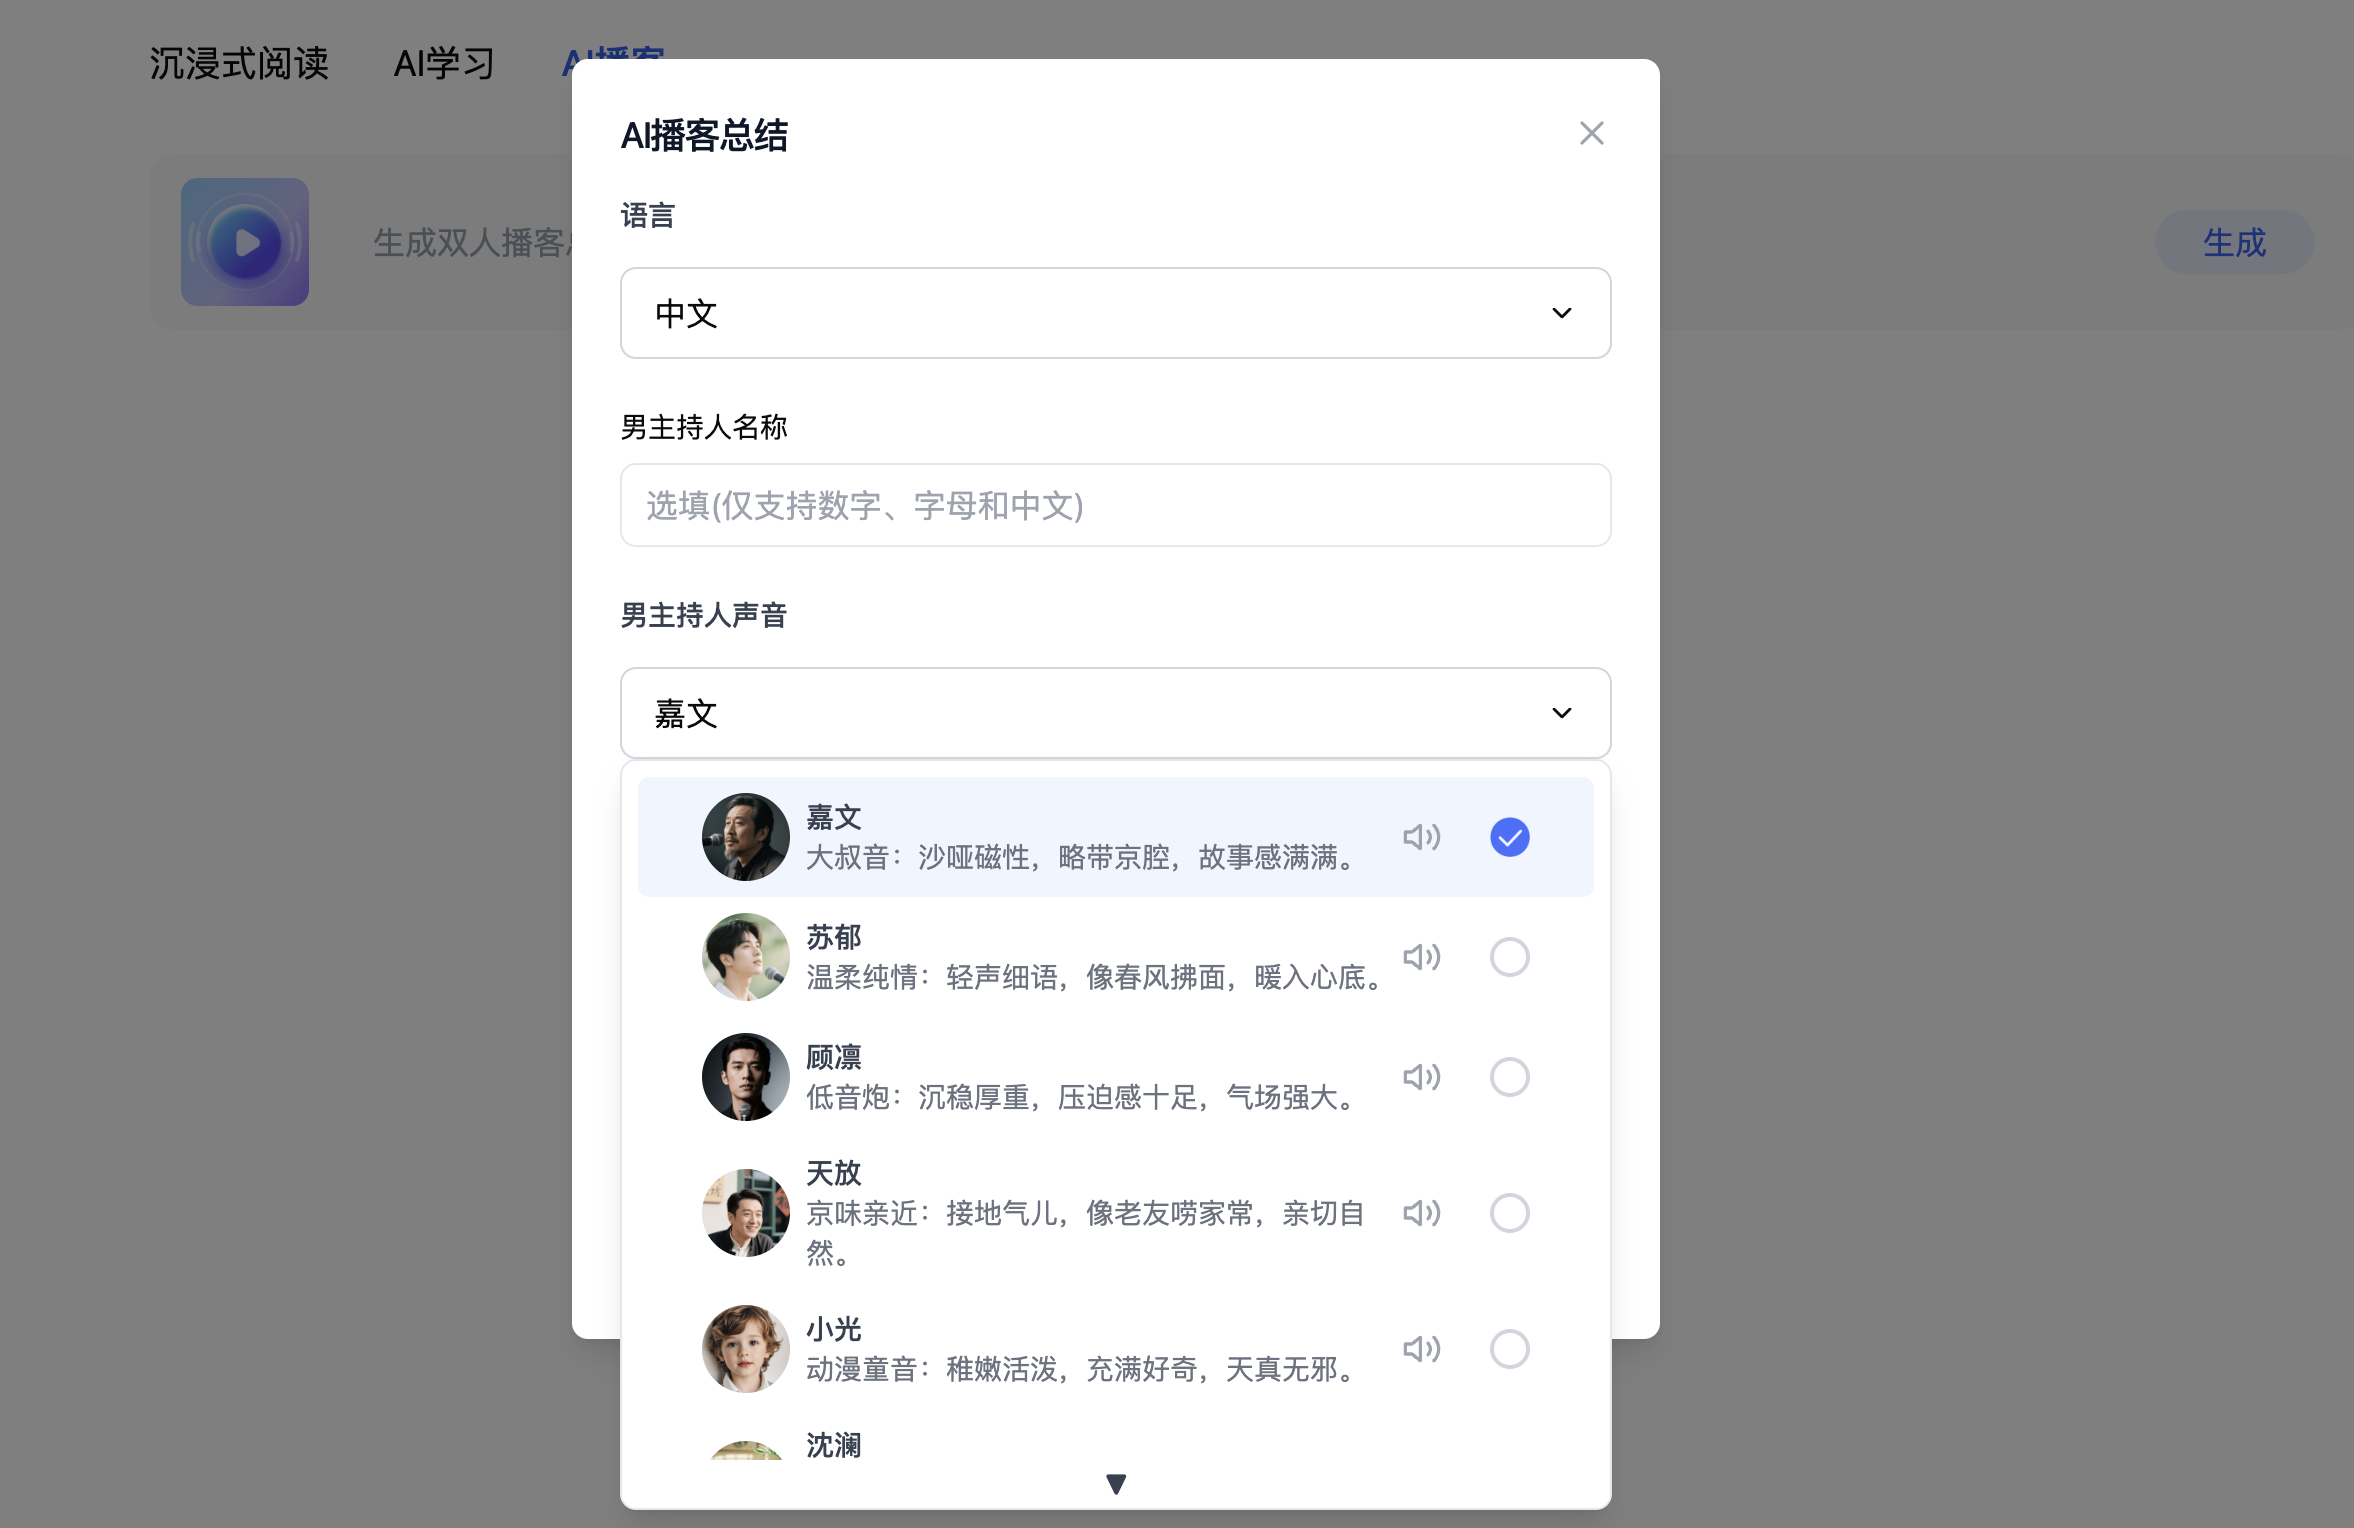
Task: Click the description 大叔音：沙哑磁性
Action: point(1083,857)
